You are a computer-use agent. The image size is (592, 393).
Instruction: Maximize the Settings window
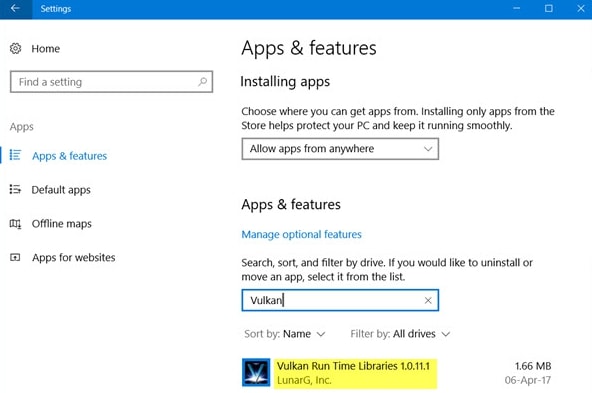(x=549, y=8)
